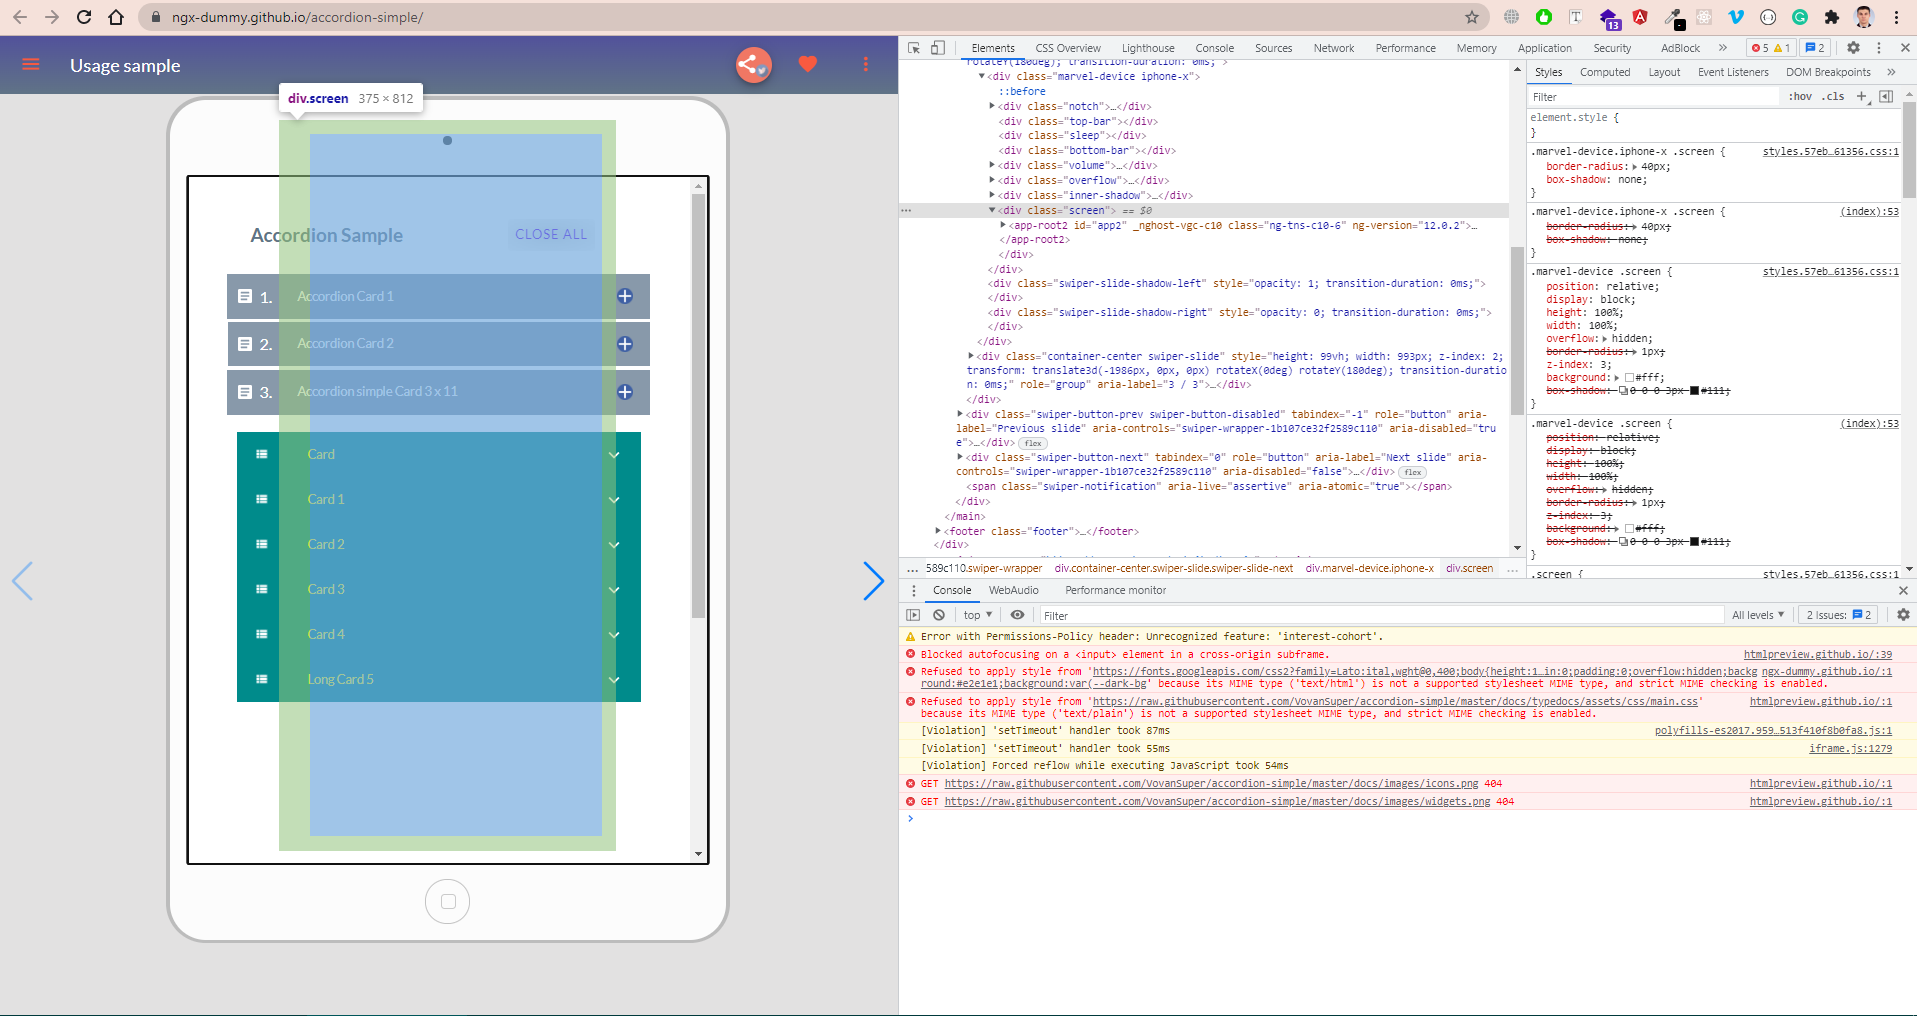Expand the footer element in DOM tree
The height and width of the screenshot is (1016, 1917).
coord(938,531)
